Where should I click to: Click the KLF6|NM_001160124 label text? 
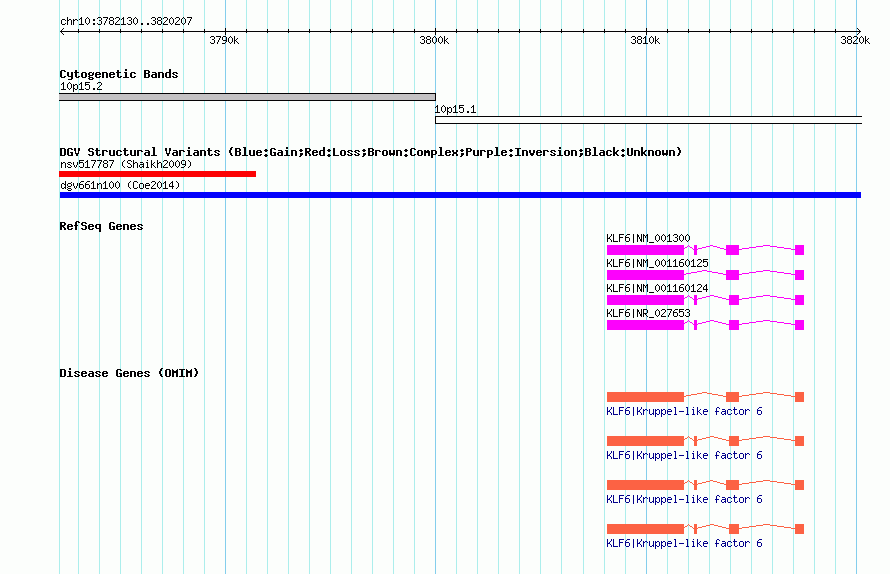[657, 288]
